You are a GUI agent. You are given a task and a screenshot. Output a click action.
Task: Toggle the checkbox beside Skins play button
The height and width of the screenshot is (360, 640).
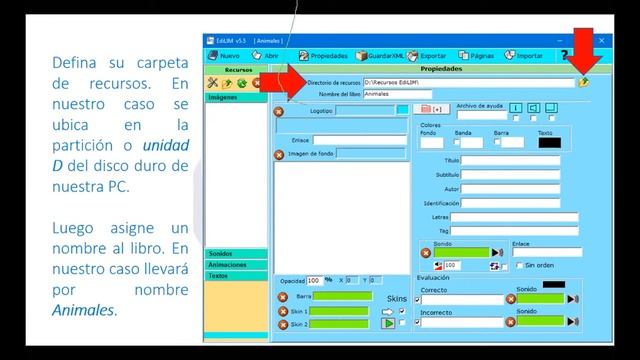click(402, 322)
